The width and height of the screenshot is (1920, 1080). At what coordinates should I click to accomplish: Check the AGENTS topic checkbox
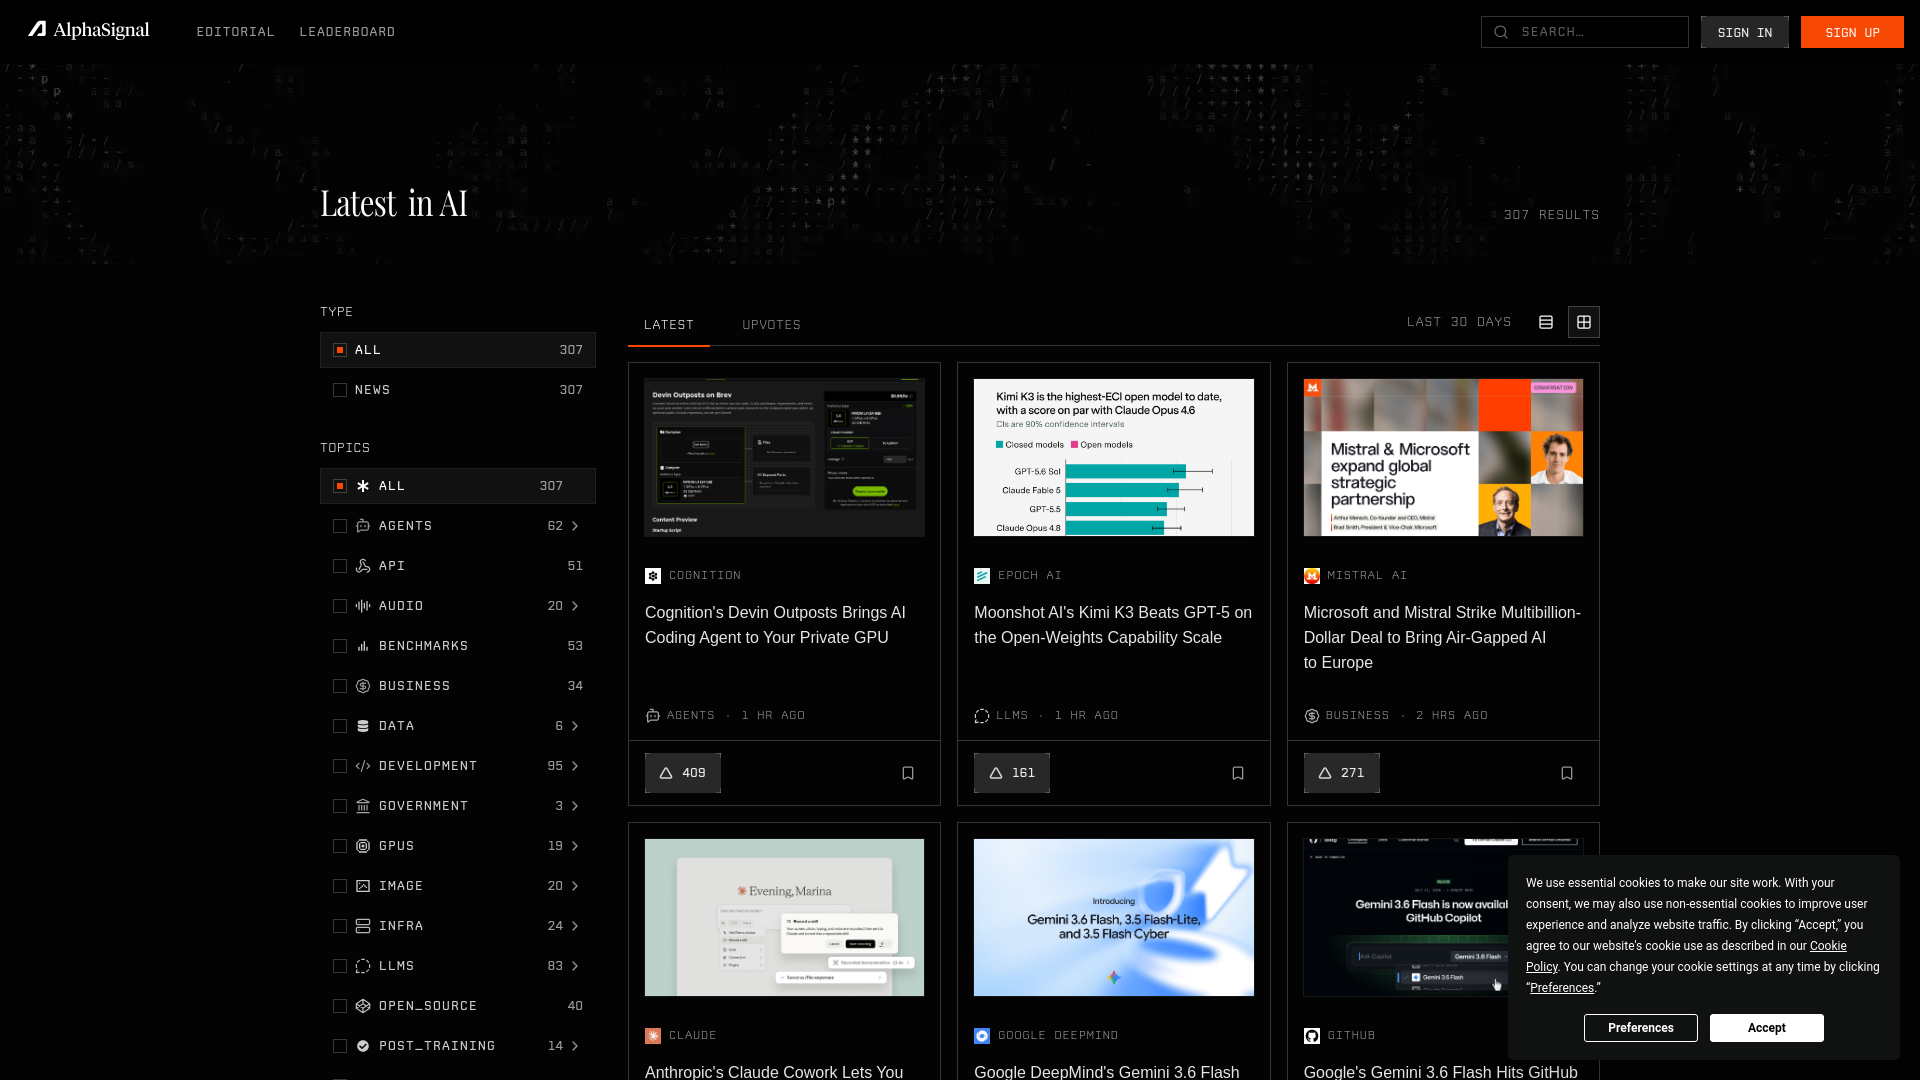click(340, 526)
